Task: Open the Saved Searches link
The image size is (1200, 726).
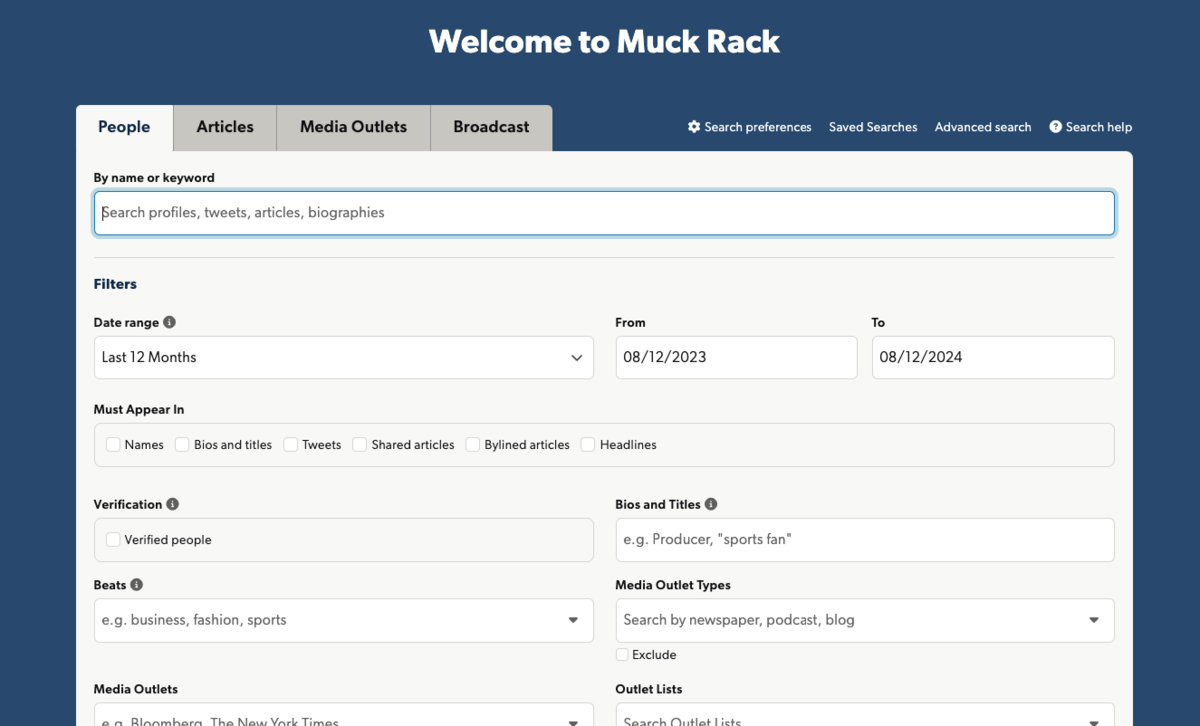Action: [x=873, y=127]
